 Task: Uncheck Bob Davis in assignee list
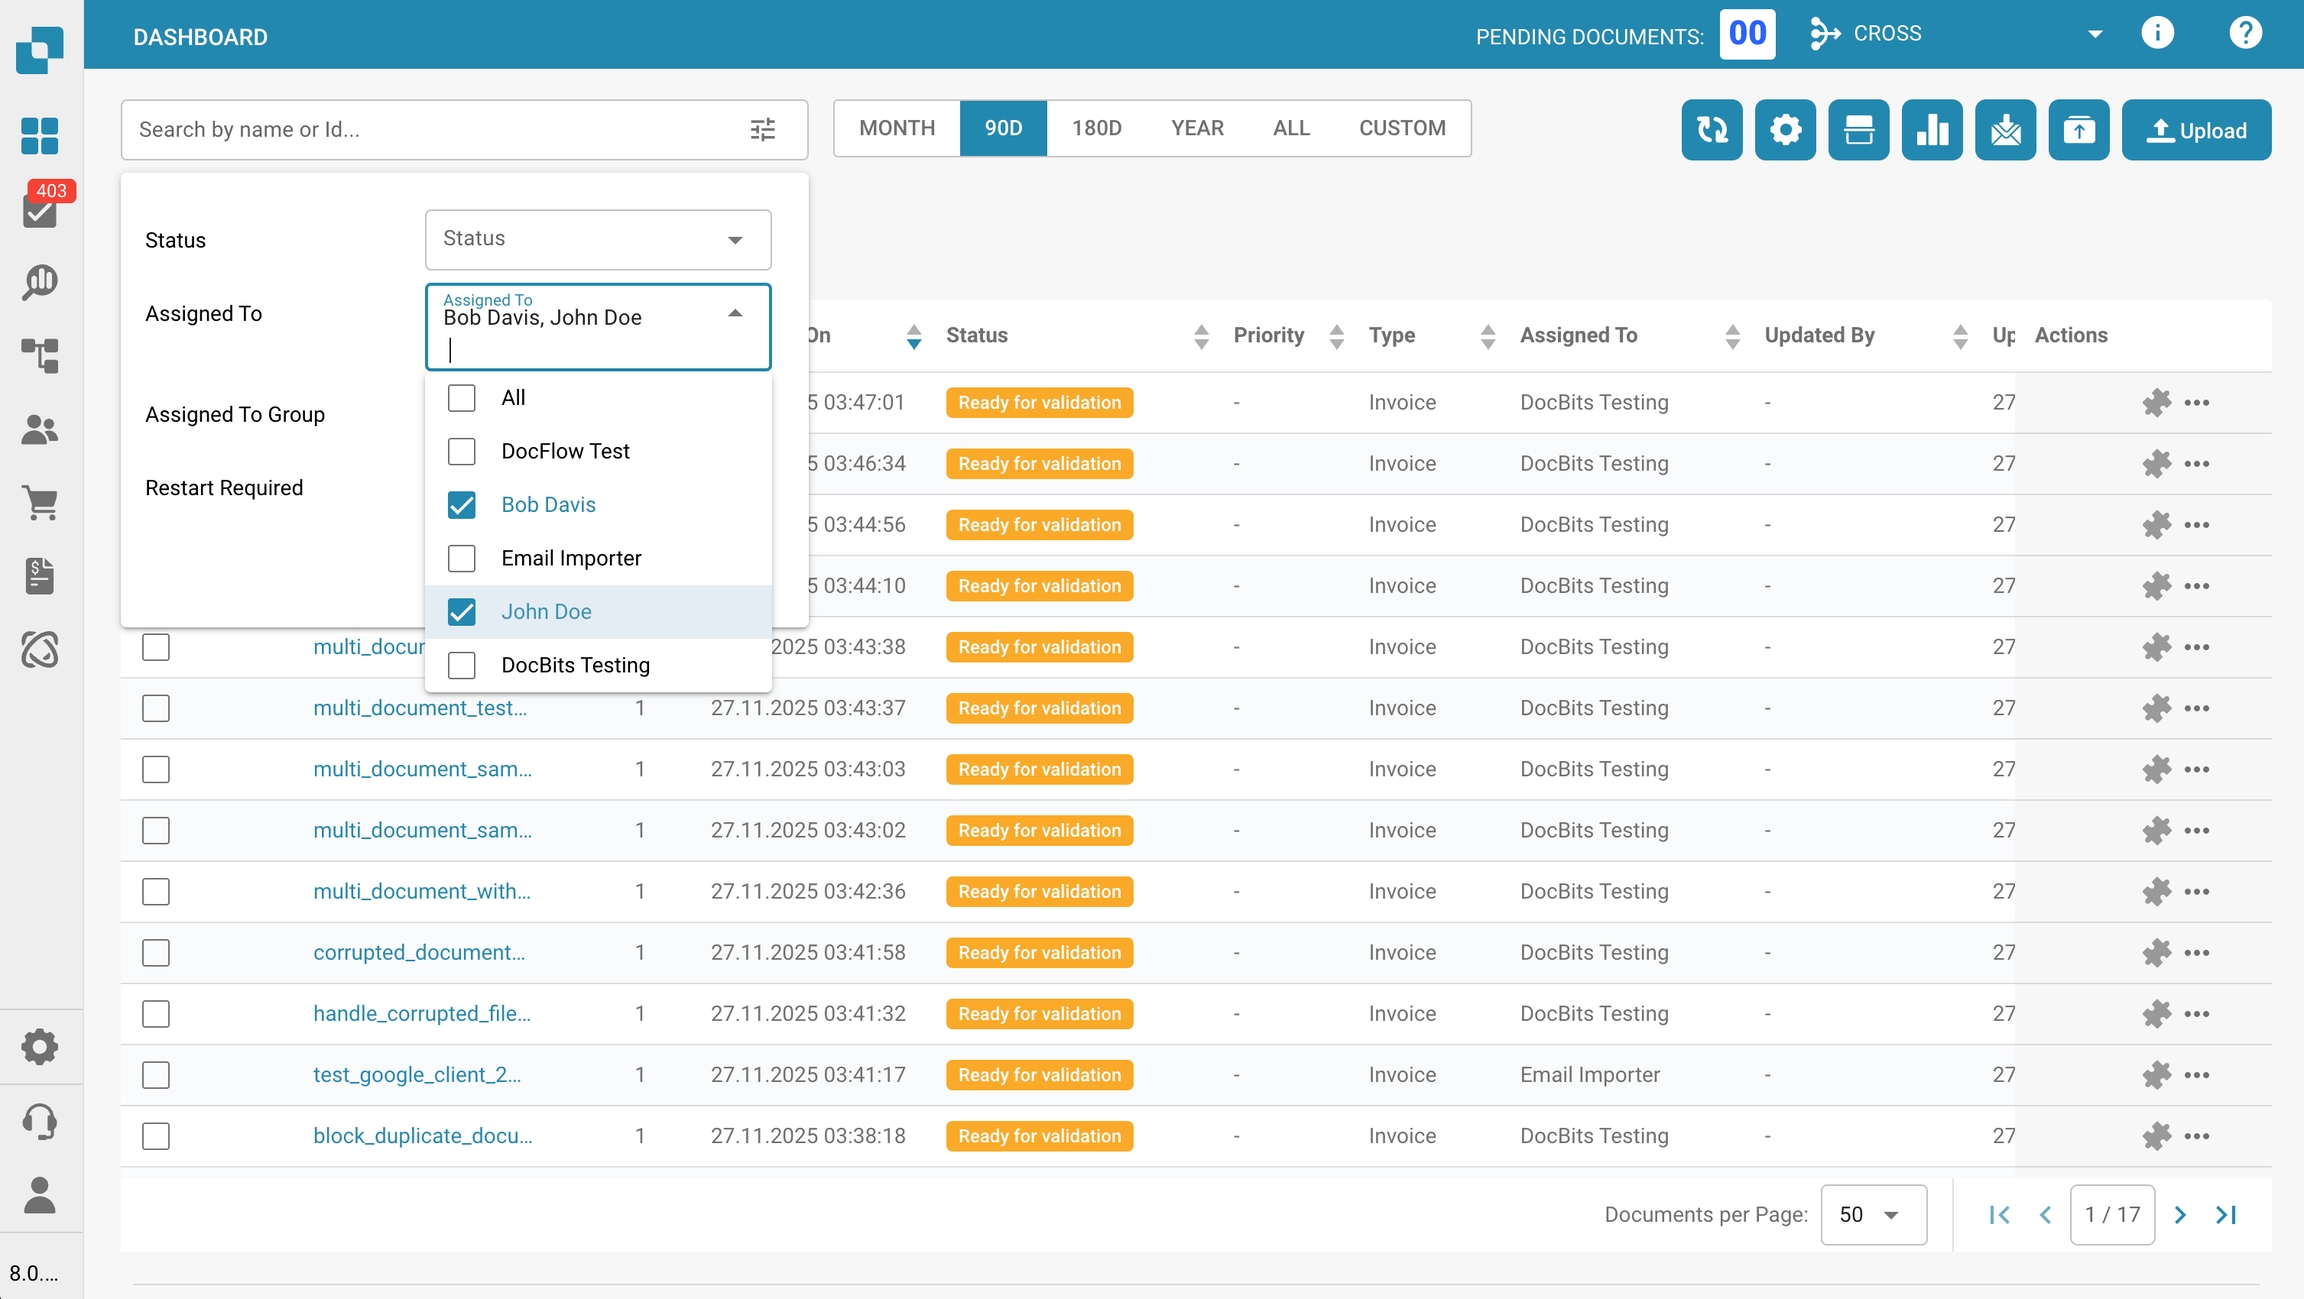(x=461, y=505)
